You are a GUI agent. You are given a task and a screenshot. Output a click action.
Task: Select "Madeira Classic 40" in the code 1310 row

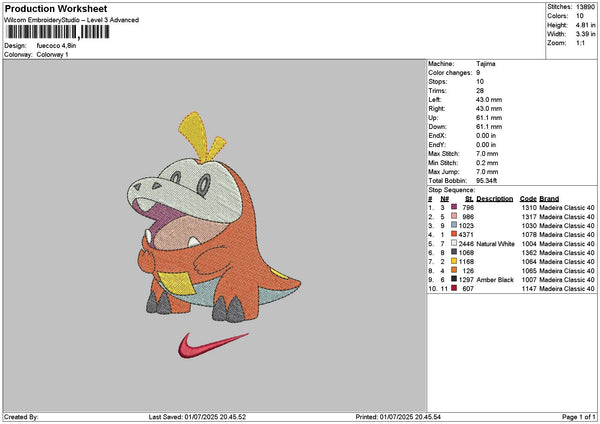click(567, 207)
